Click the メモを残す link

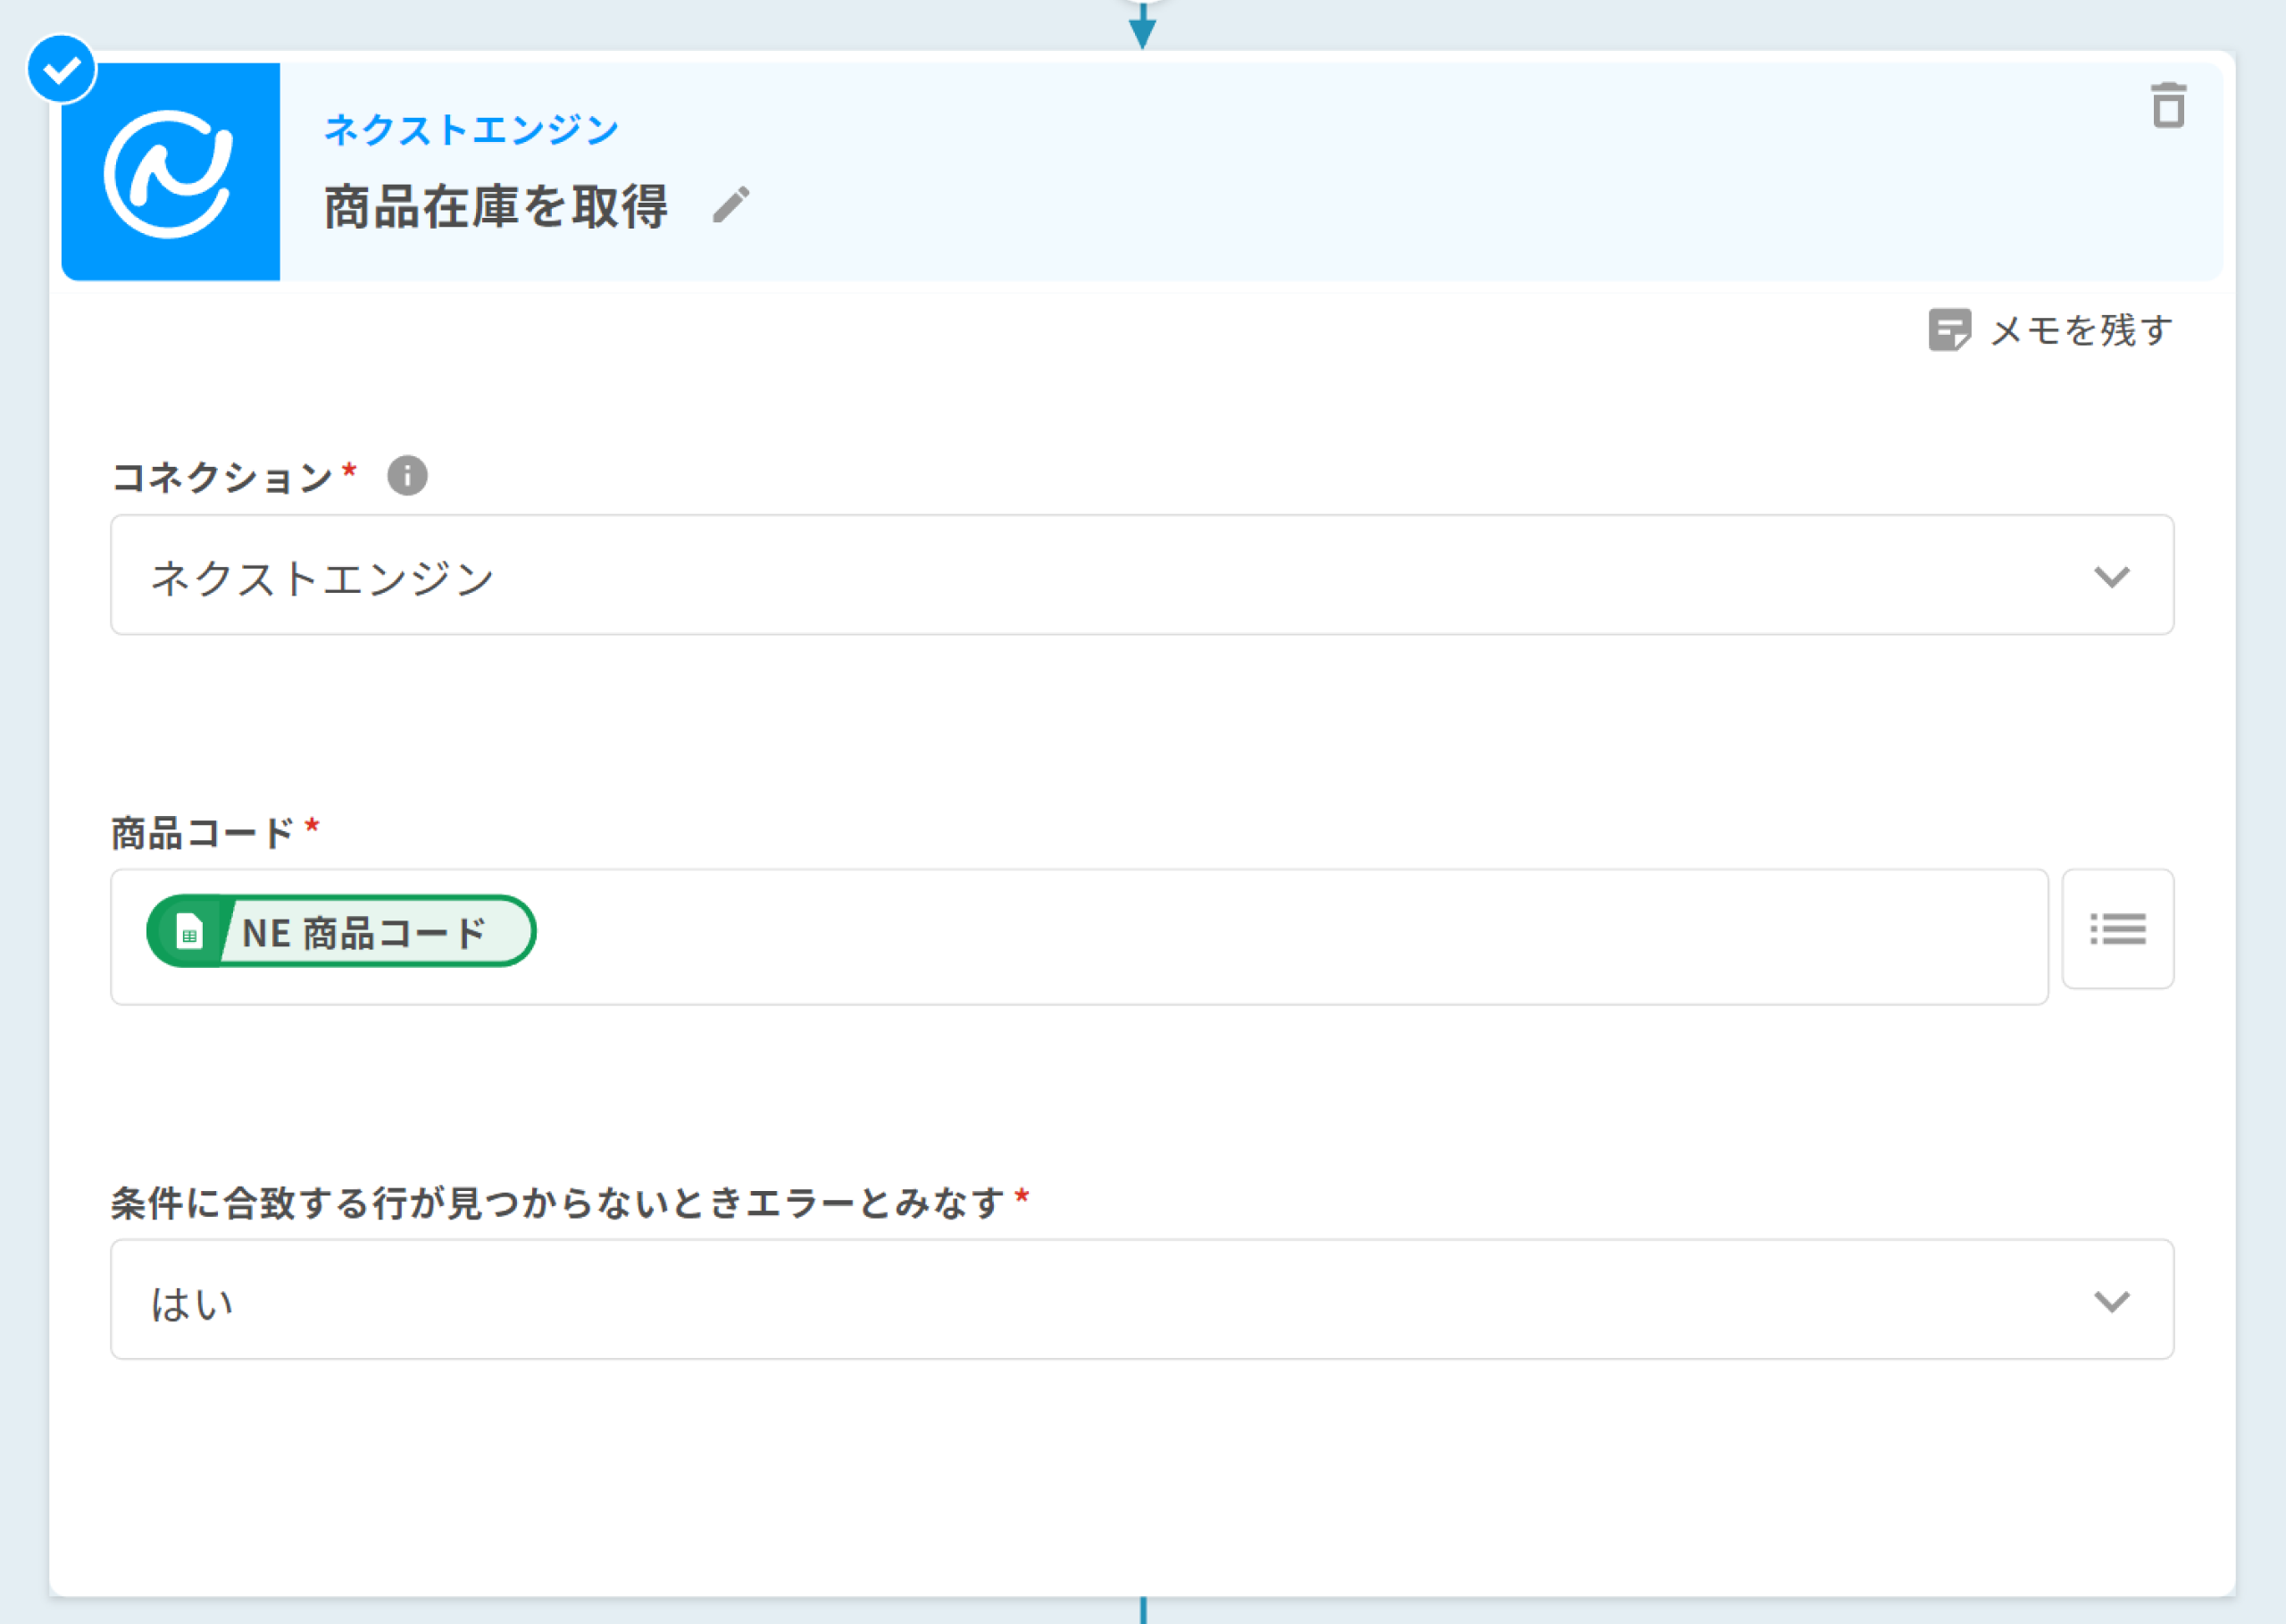click(2080, 330)
